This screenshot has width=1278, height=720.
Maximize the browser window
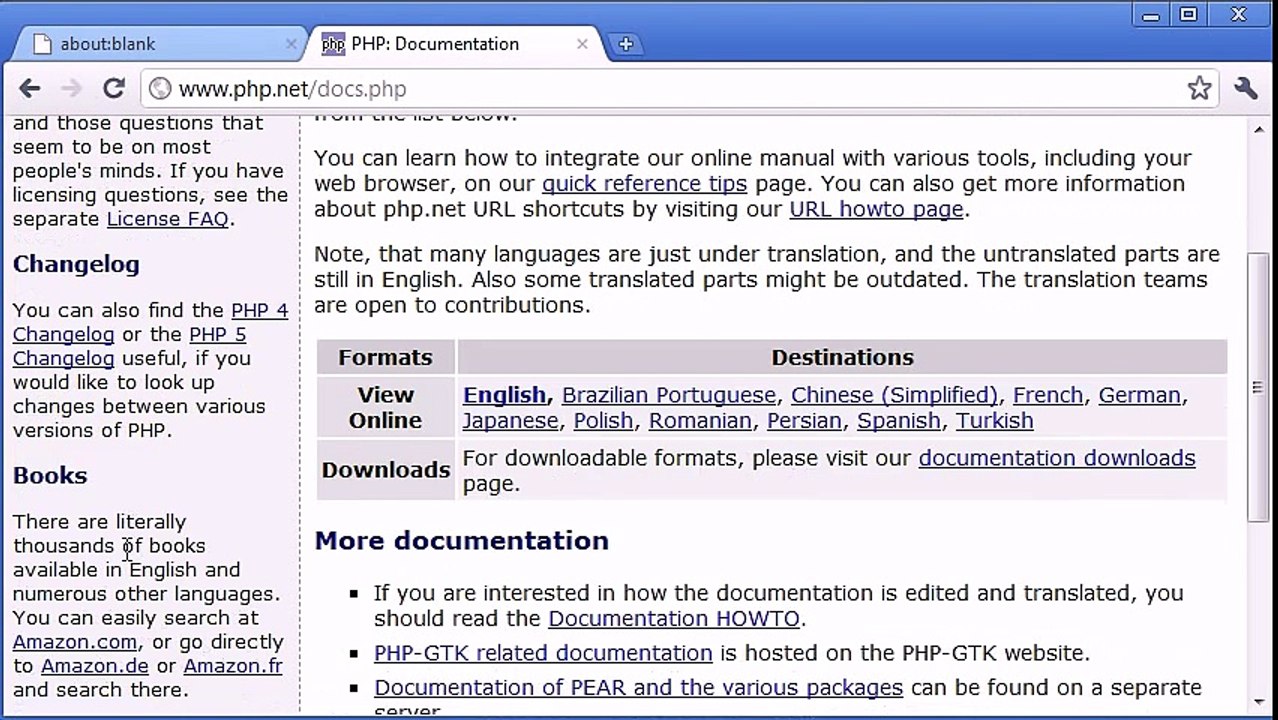point(1188,14)
